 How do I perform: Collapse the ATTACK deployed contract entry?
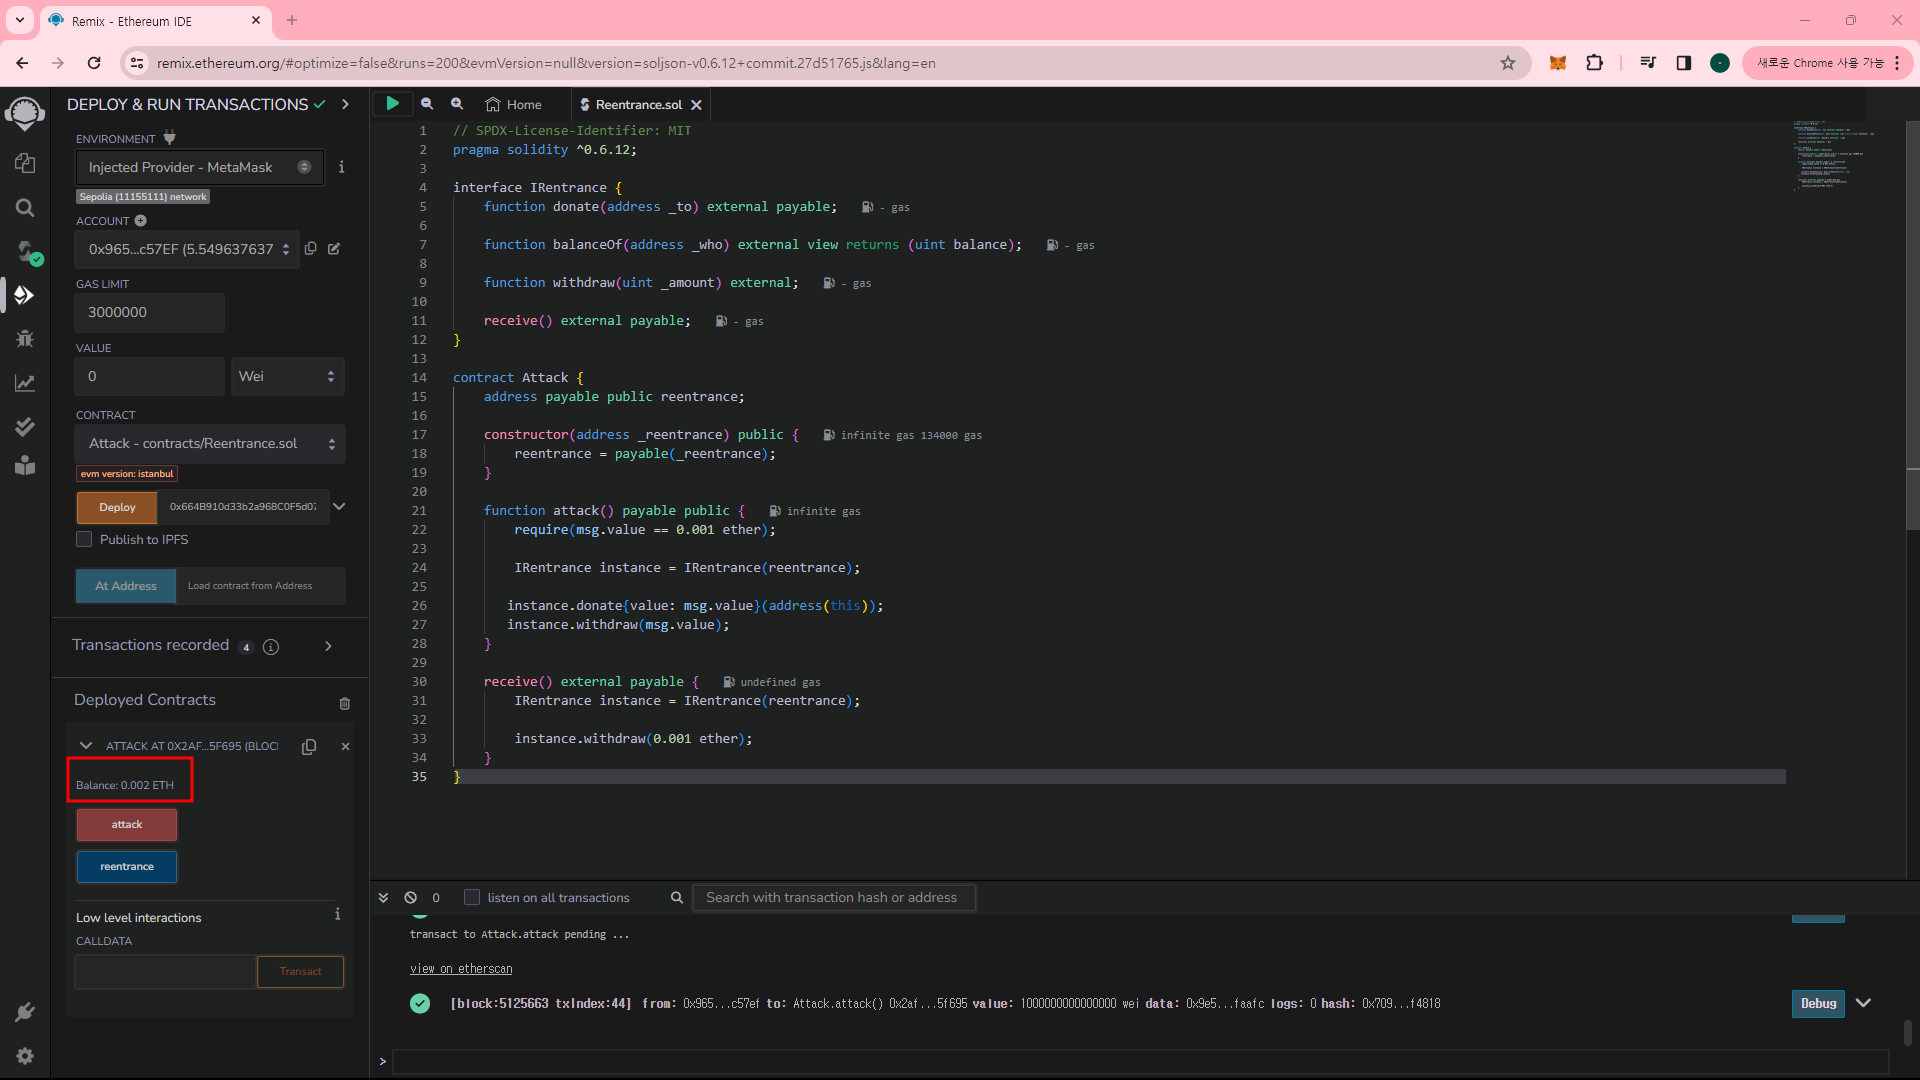(86, 746)
